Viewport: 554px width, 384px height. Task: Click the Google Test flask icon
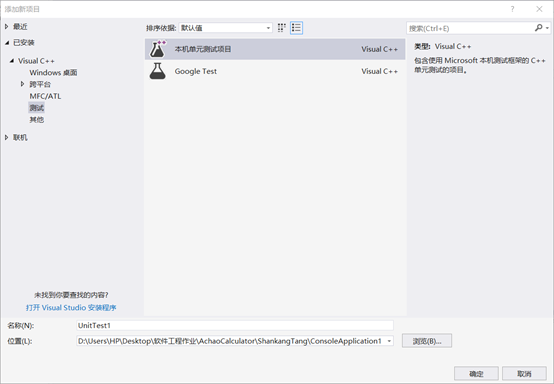tap(157, 71)
